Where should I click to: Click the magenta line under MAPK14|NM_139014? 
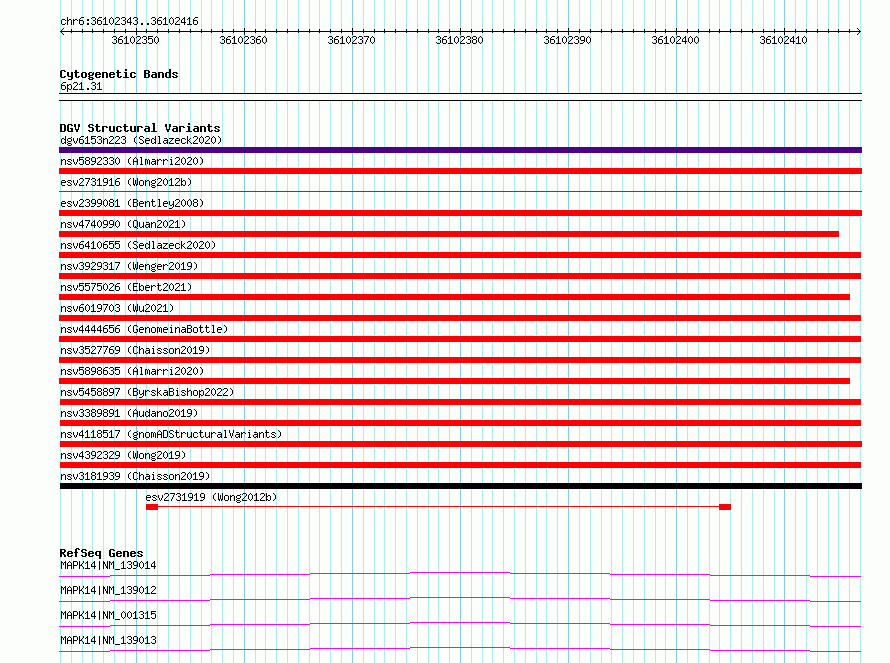coord(460,574)
